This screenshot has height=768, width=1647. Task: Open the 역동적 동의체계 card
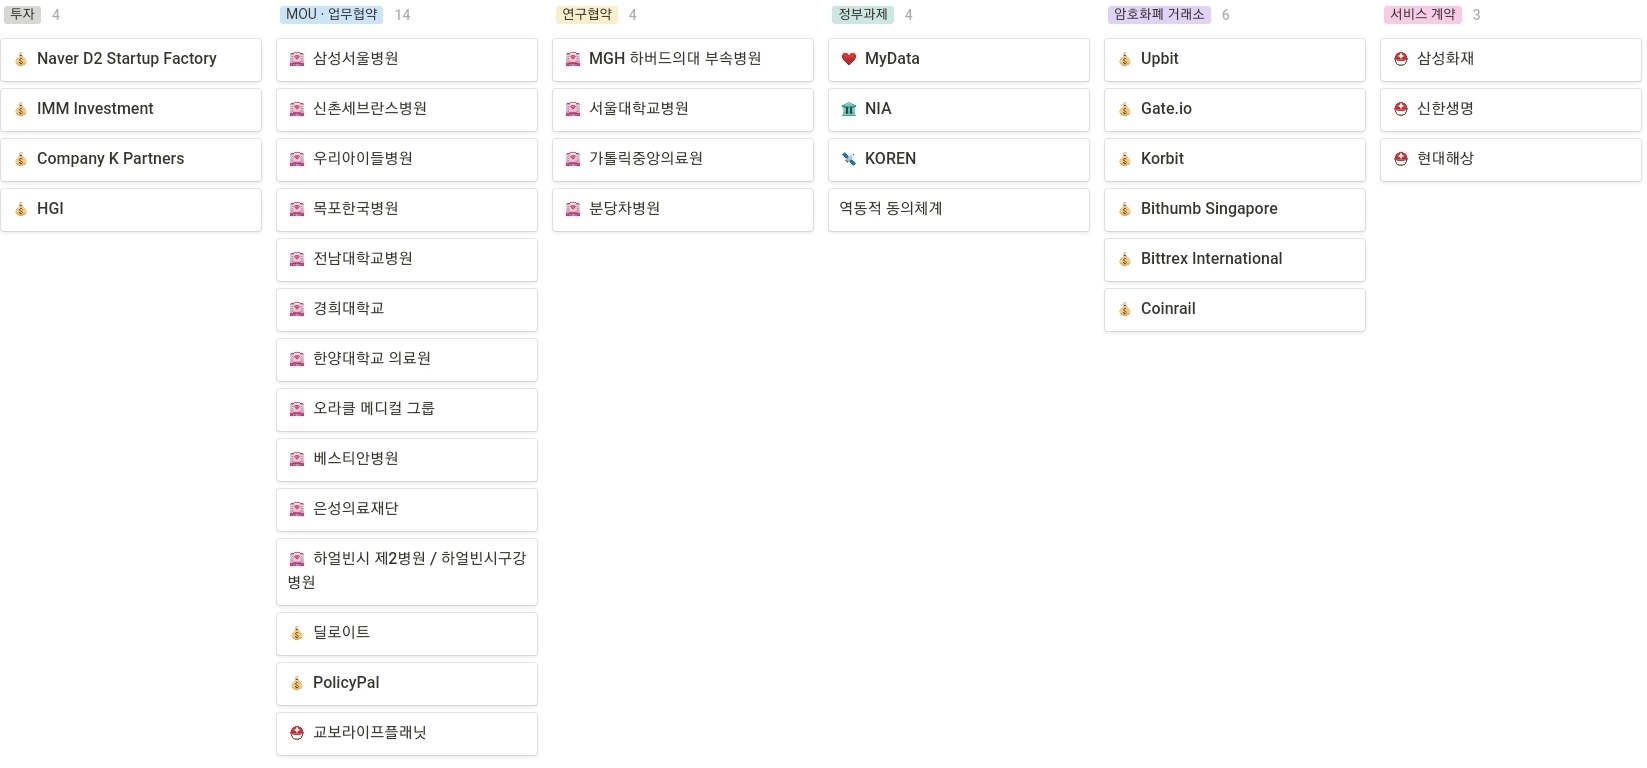(959, 210)
